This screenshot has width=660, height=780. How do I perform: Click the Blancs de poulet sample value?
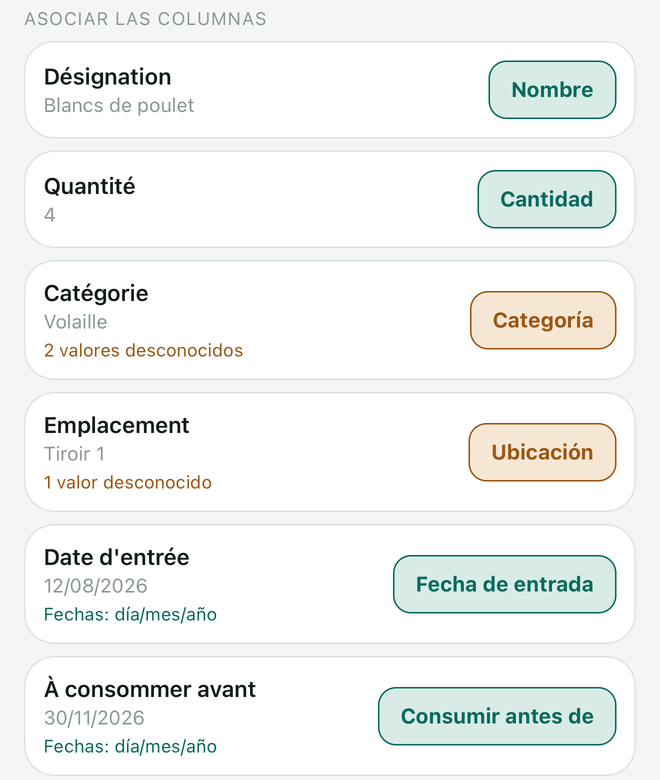coord(119,106)
